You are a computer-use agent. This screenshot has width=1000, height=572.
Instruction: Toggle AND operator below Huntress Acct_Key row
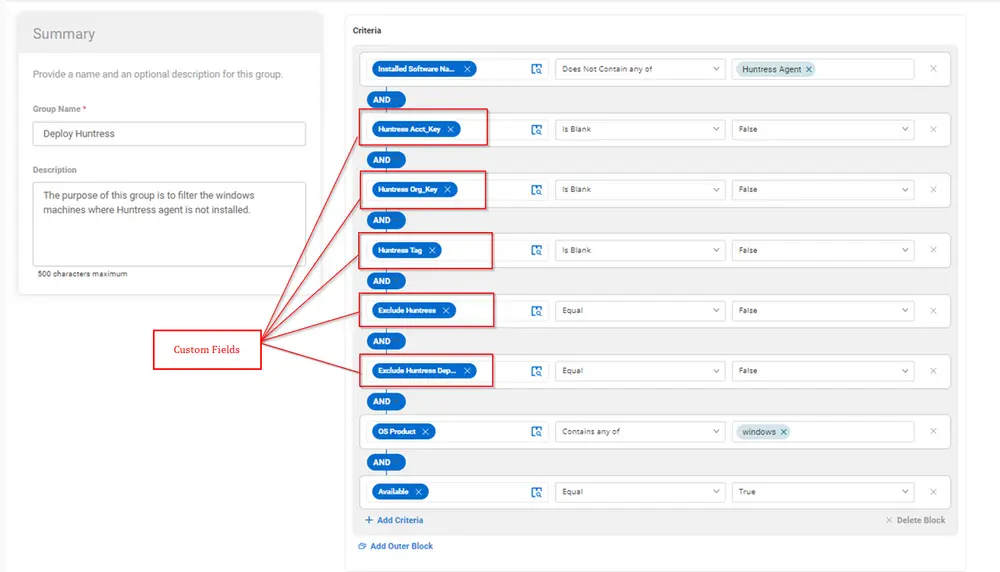[386, 160]
